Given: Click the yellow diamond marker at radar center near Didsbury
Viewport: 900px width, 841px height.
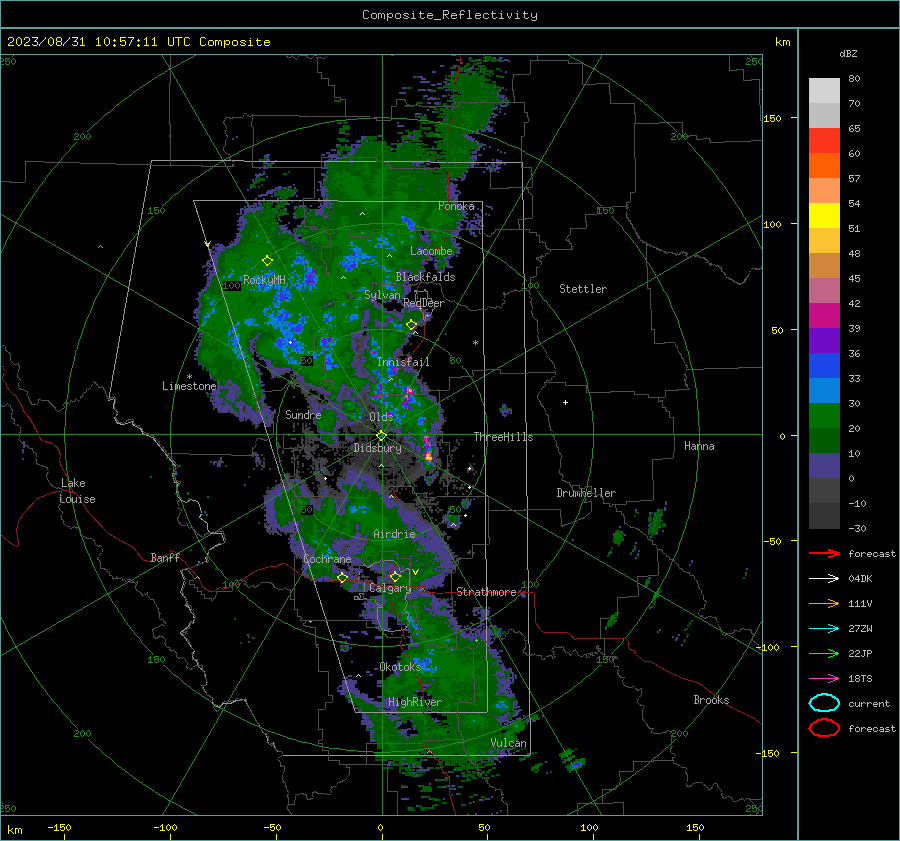Looking at the screenshot, I should (x=381, y=436).
